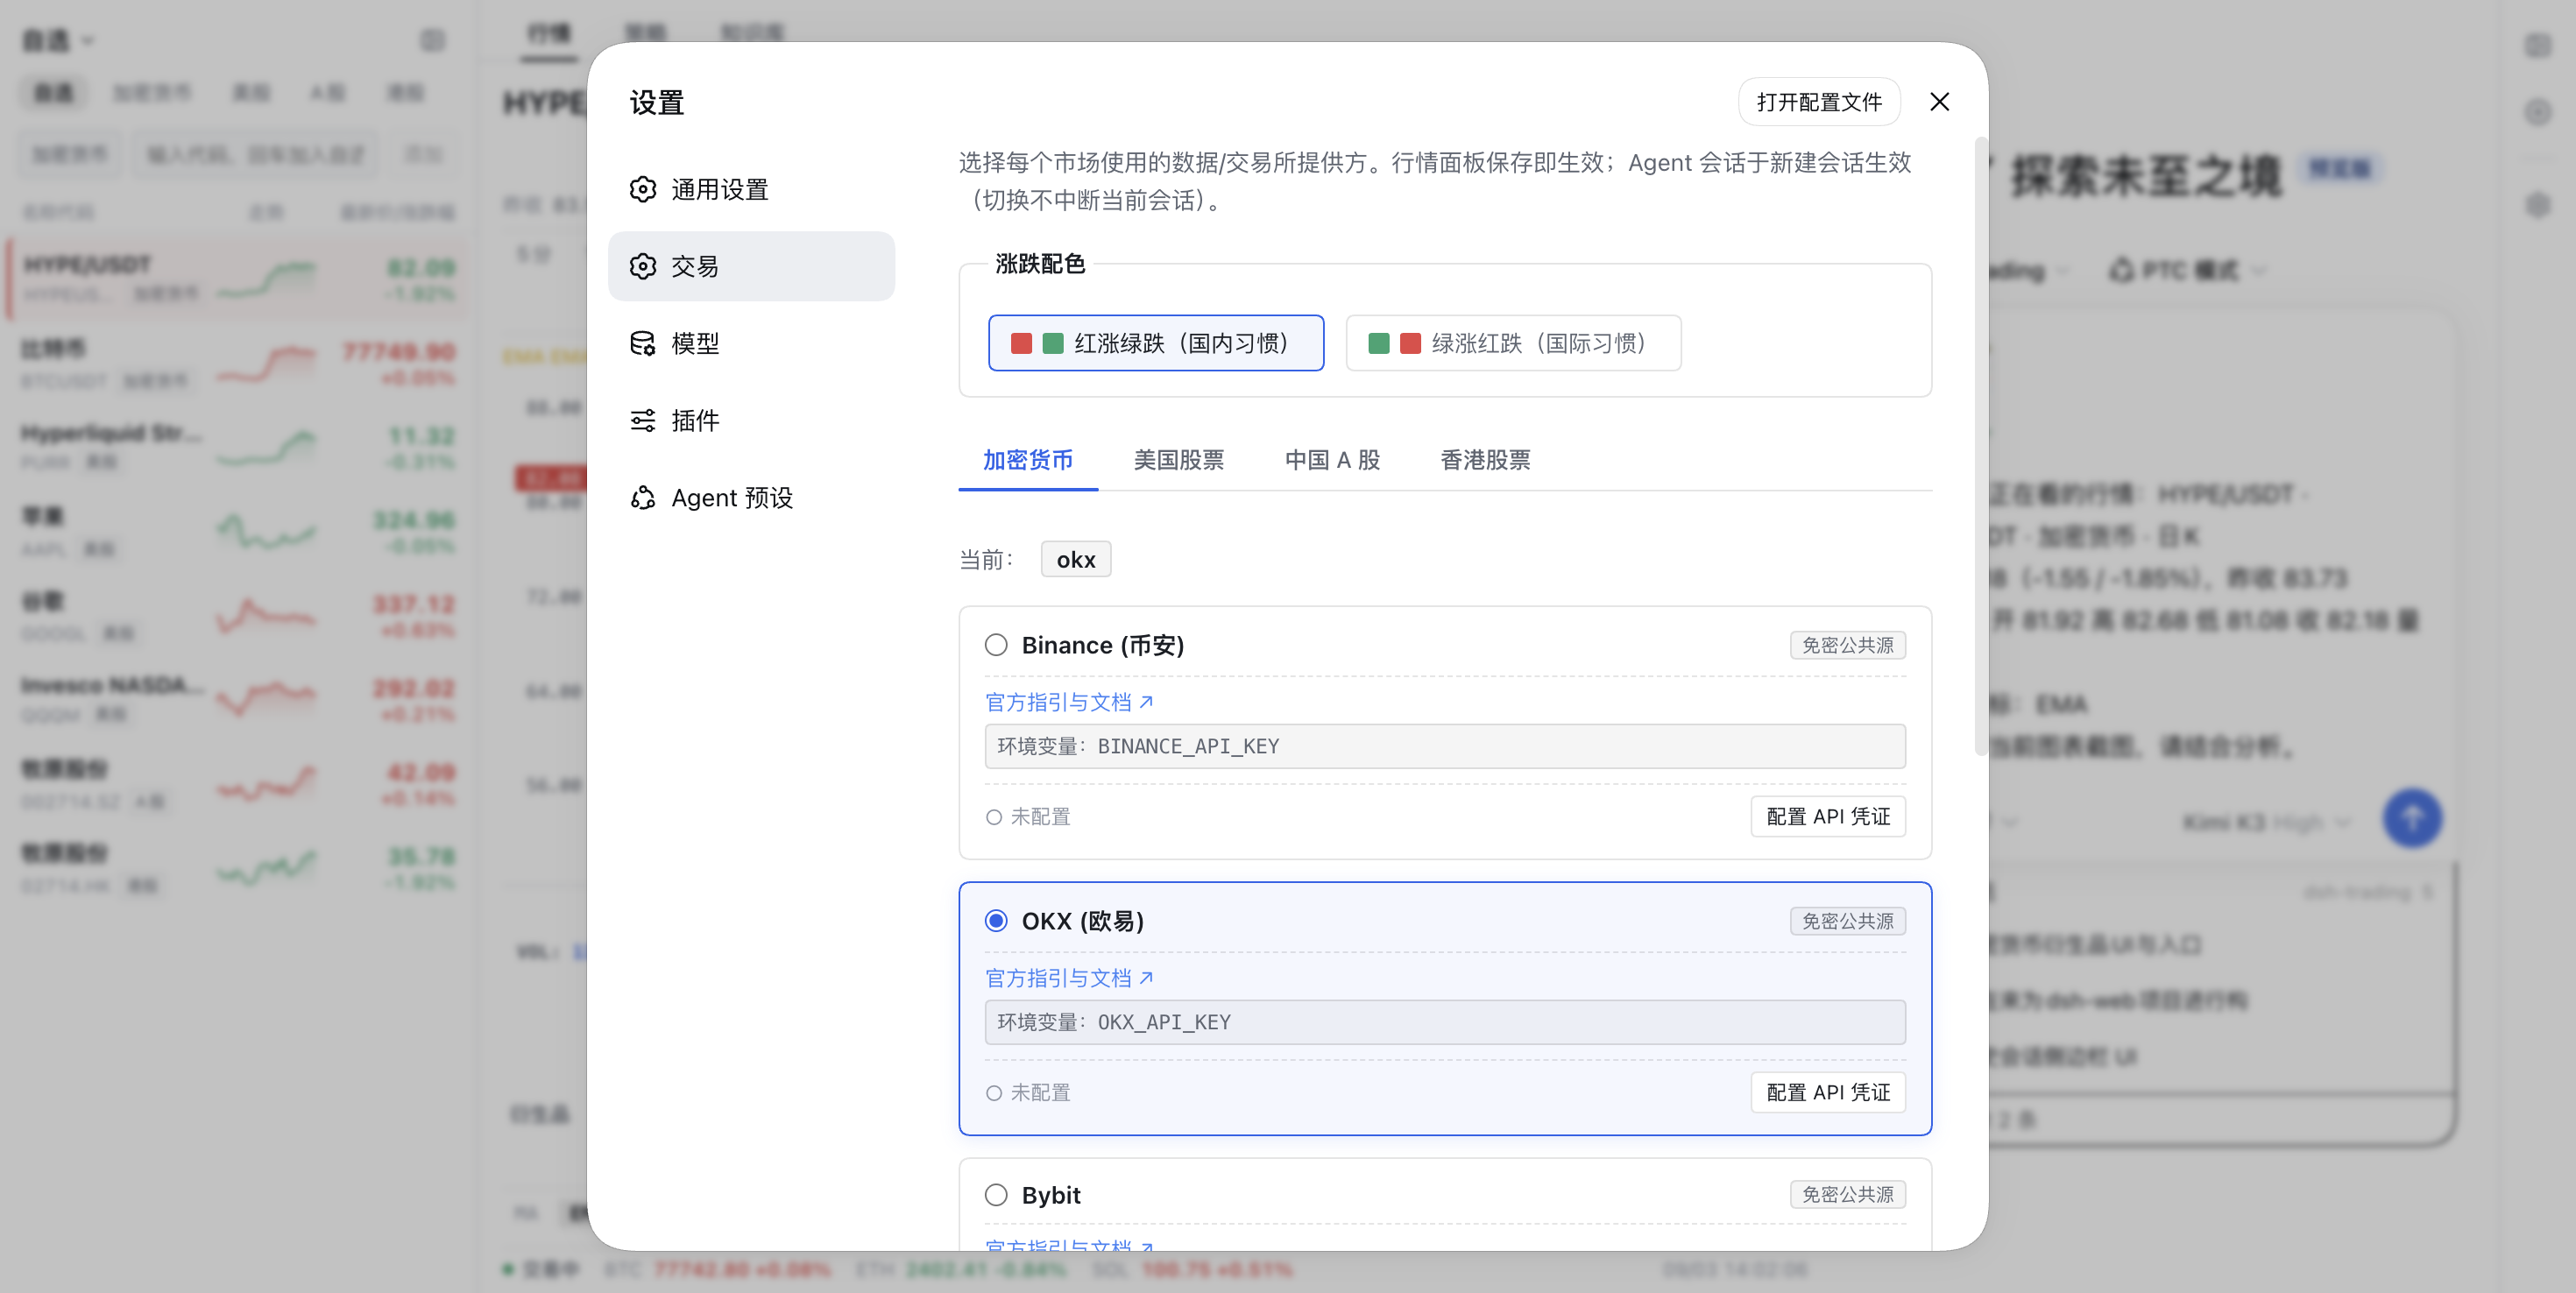Click the sliders icon beside 插件

pyautogui.click(x=643, y=420)
